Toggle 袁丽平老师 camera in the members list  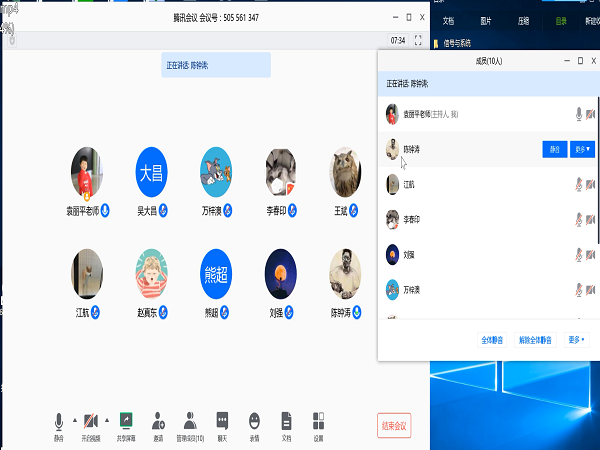pos(590,114)
